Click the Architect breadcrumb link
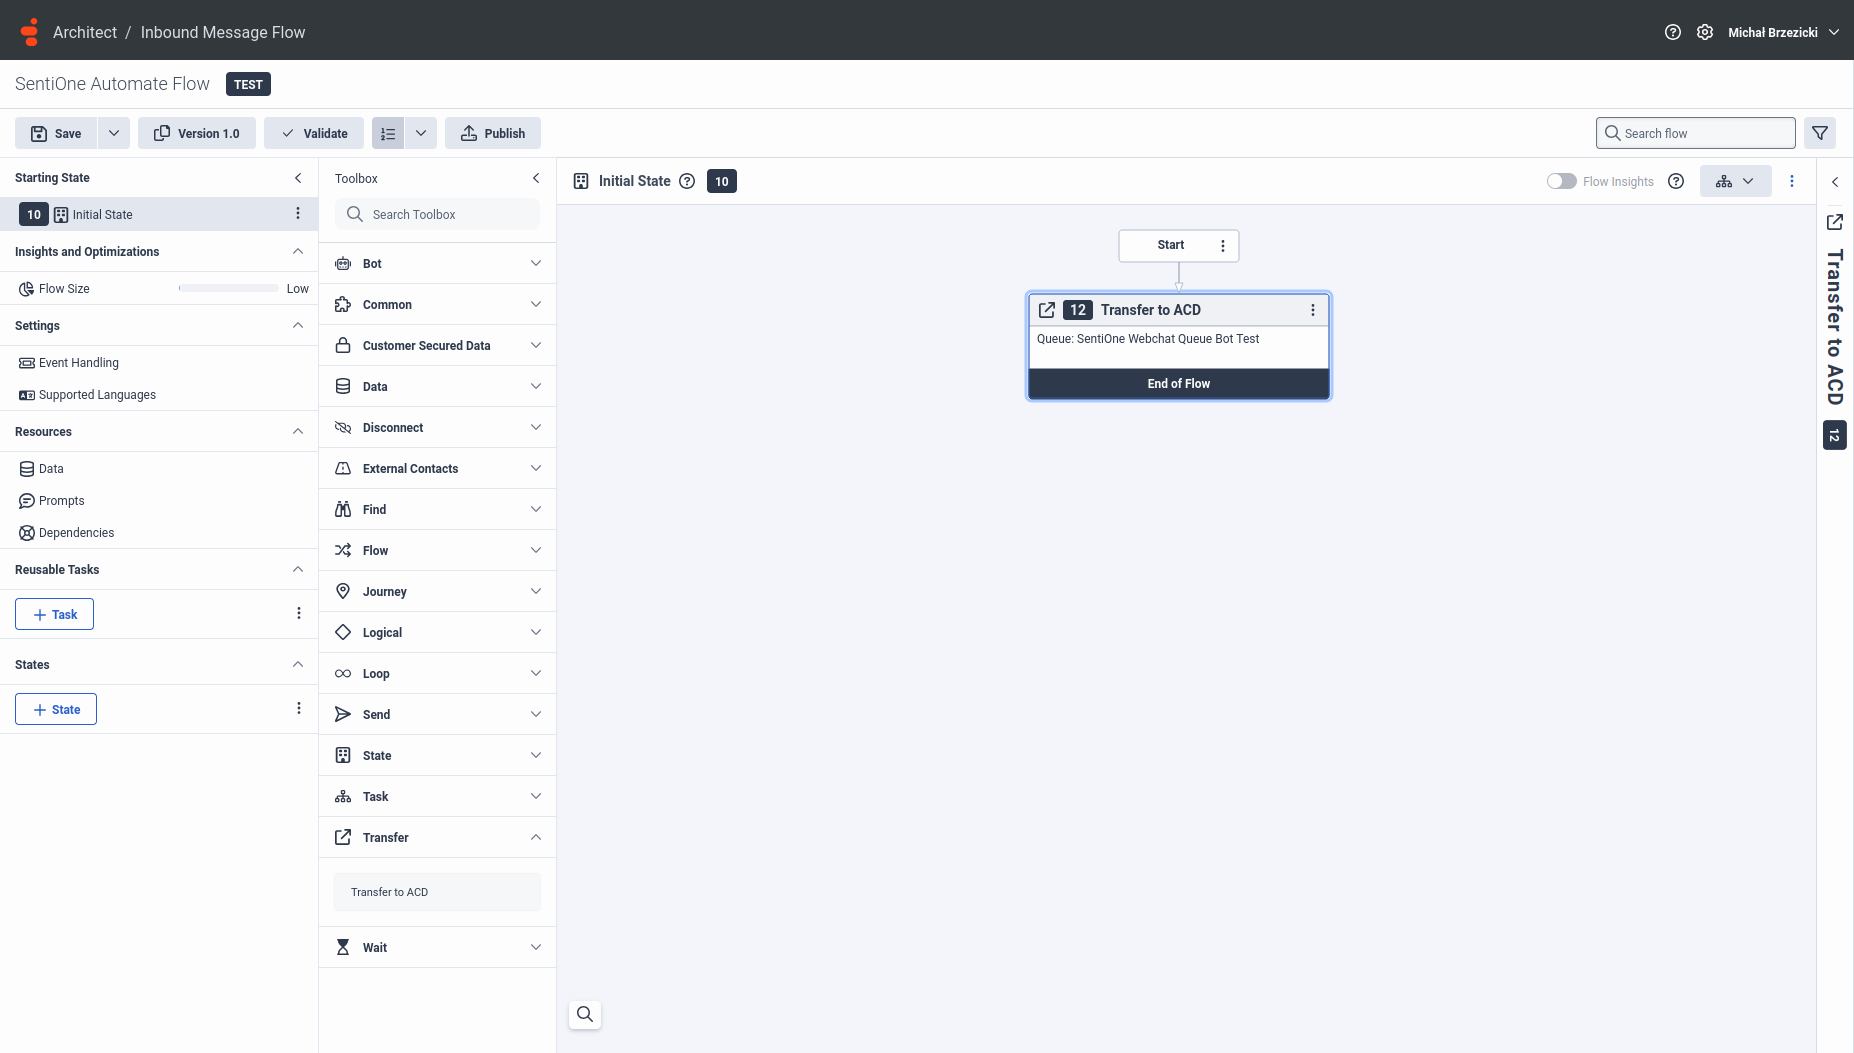The width and height of the screenshot is (1854, 1053). tap(85, 32)
